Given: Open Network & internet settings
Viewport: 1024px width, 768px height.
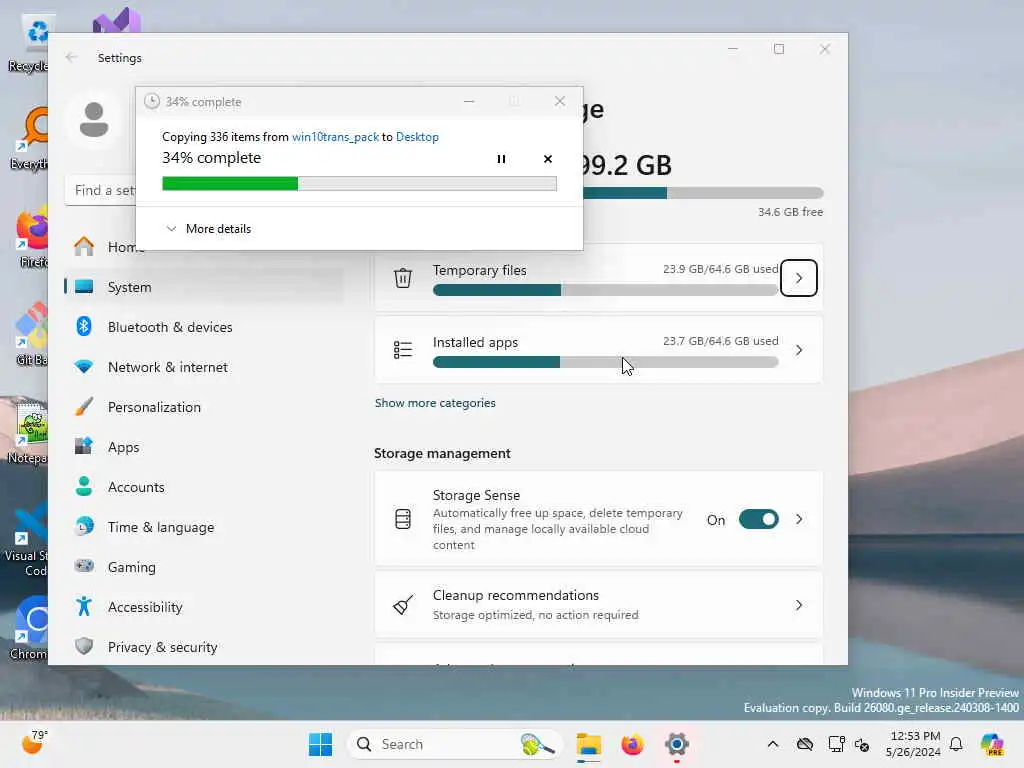Looking at the screenshot, I should (204, 367).
